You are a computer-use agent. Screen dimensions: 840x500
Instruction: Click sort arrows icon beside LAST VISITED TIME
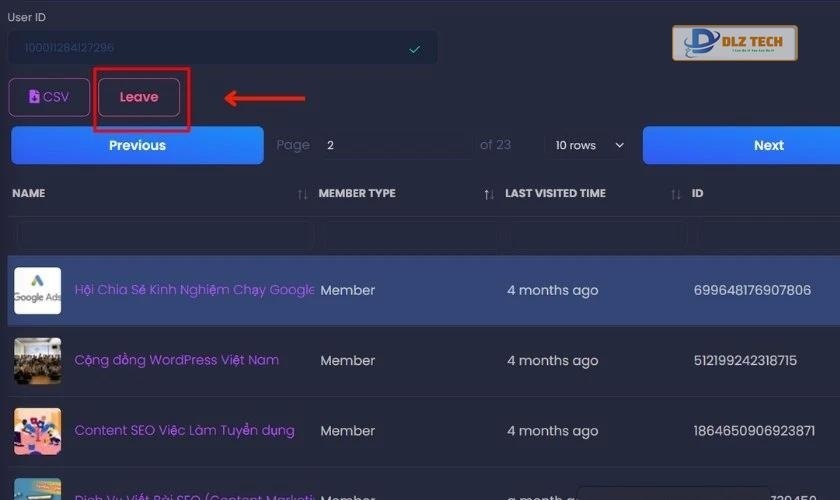coord(676,195)
